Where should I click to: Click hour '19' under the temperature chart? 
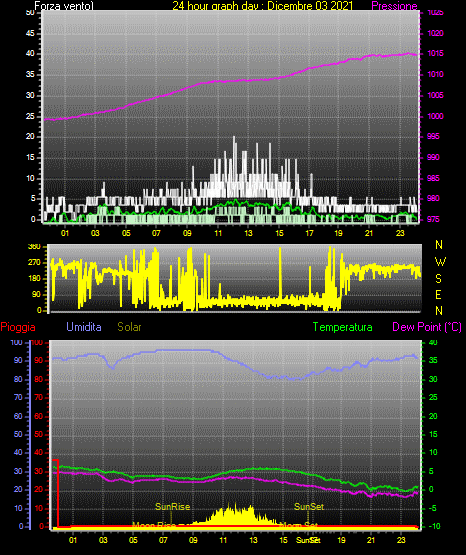(x=341, y=540)
